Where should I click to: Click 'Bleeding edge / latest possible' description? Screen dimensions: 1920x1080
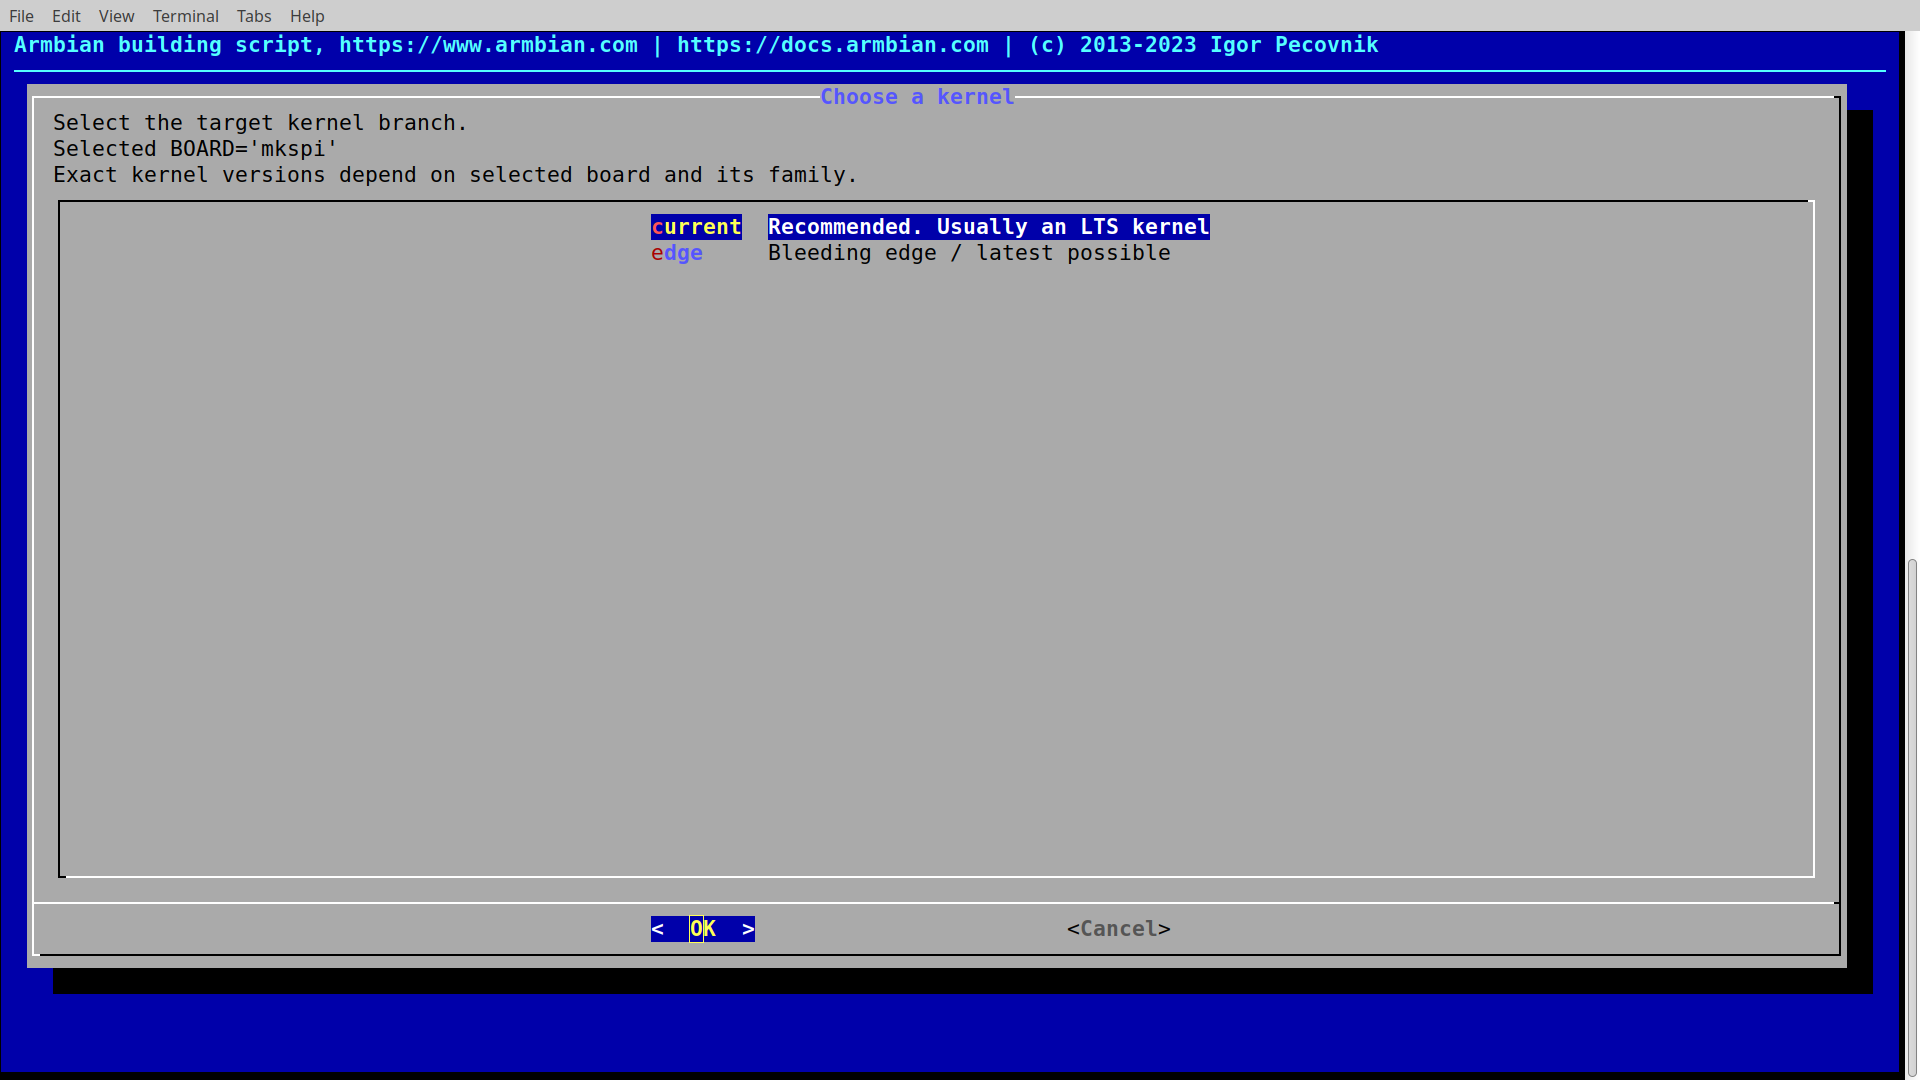tap(968, 253)
